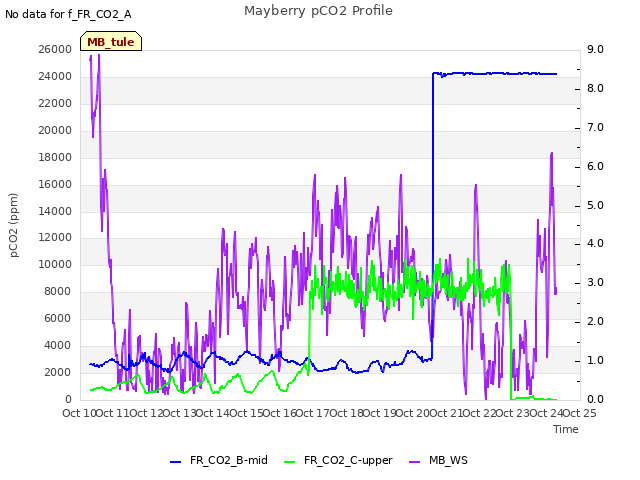Click the 24000 y-axis tick label
The height and width of the screenshot is (480, 640).
[x=55, y=76]
